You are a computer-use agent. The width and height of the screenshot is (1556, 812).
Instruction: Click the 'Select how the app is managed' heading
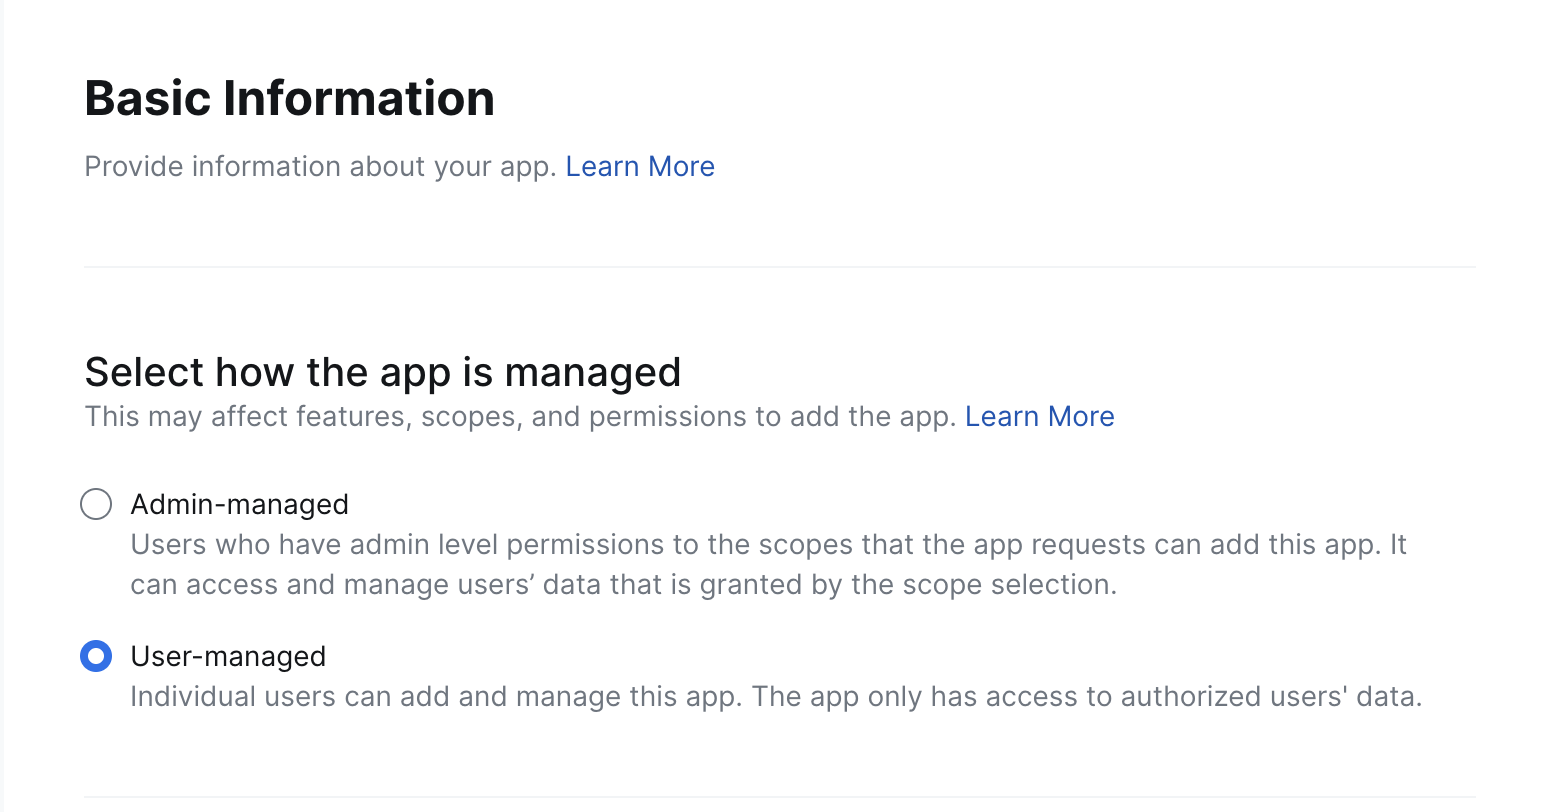(x=383, y=371)
